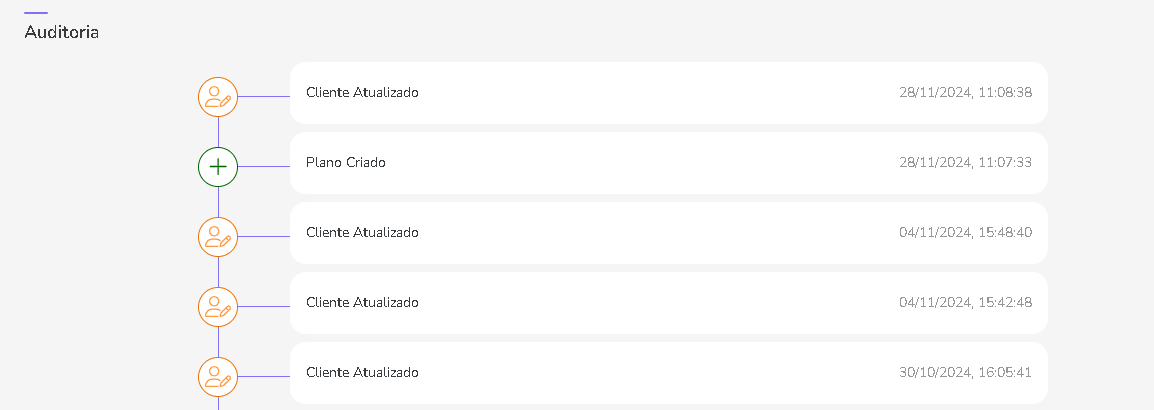
Task: Open the Cliente Atualizado card from 30/10/2024
Action: [668, 373]
